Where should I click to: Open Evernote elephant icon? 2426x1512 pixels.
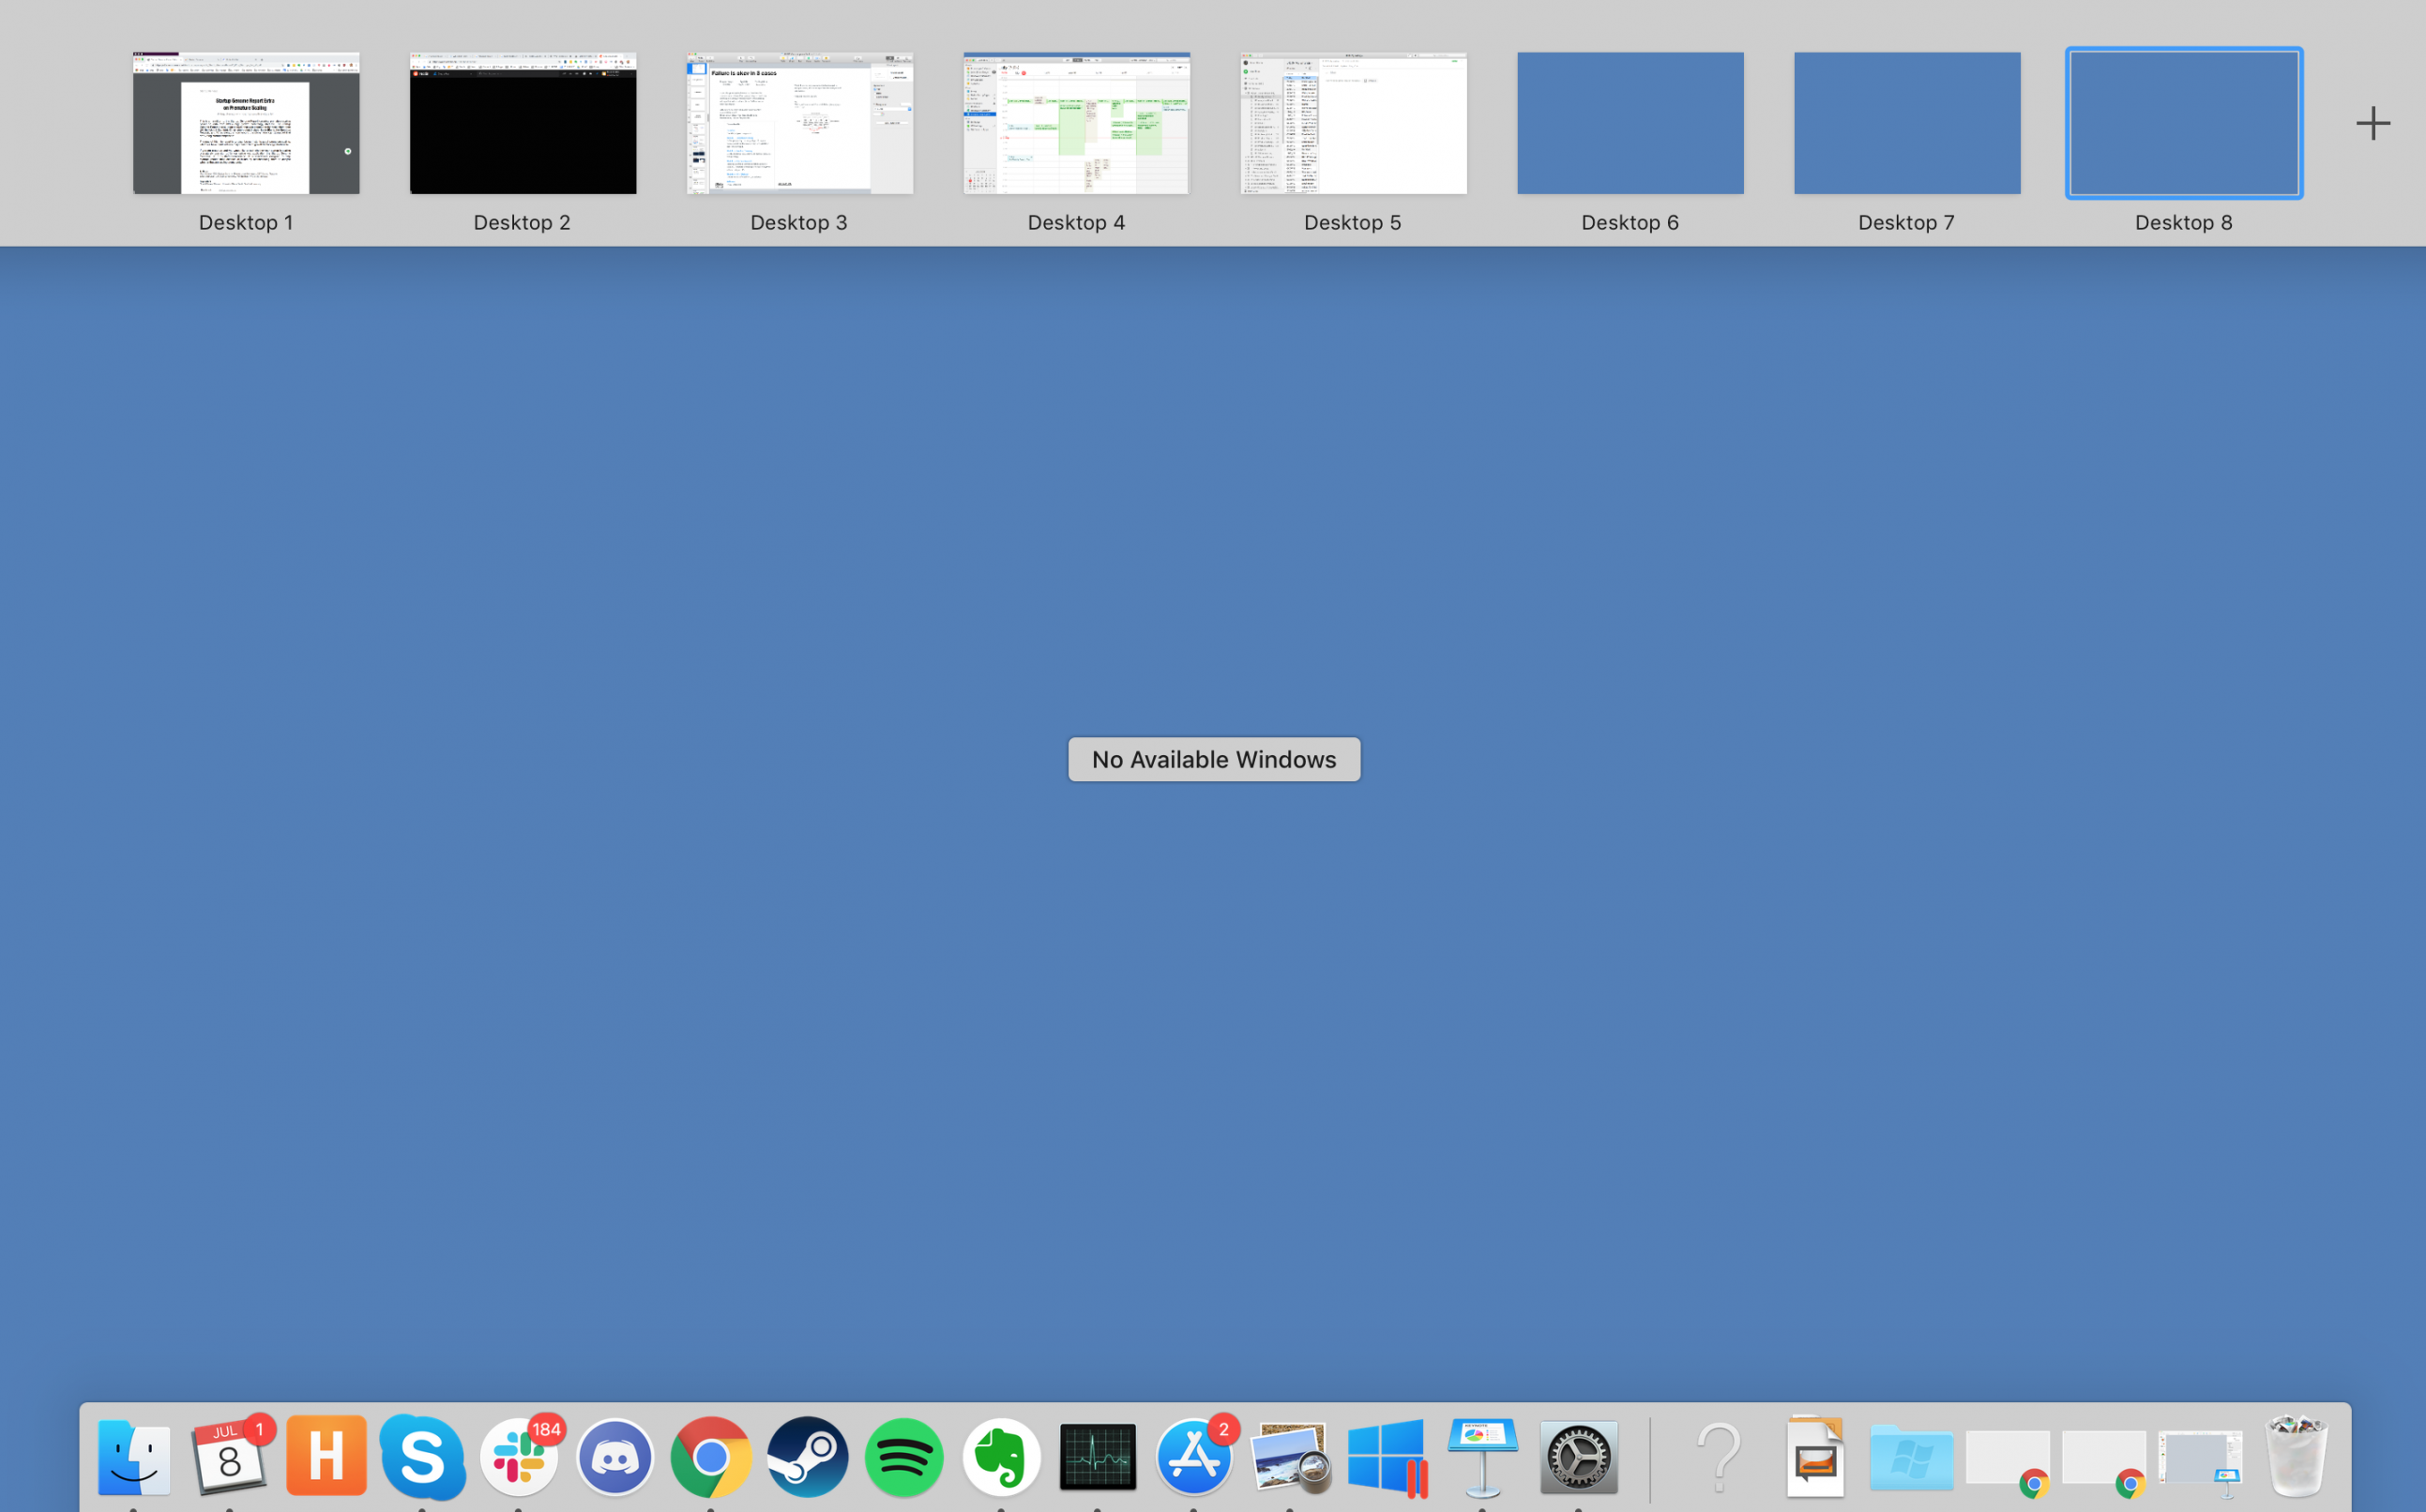coord(1001,1457)
